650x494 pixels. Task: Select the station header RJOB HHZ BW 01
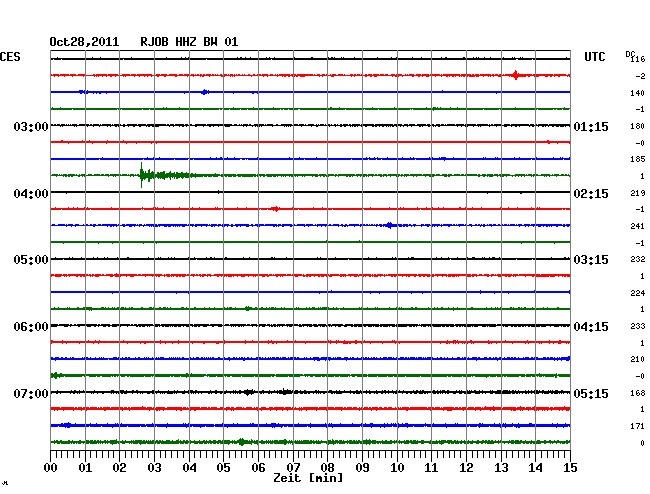pyautogui.click(x=189, y=42)
